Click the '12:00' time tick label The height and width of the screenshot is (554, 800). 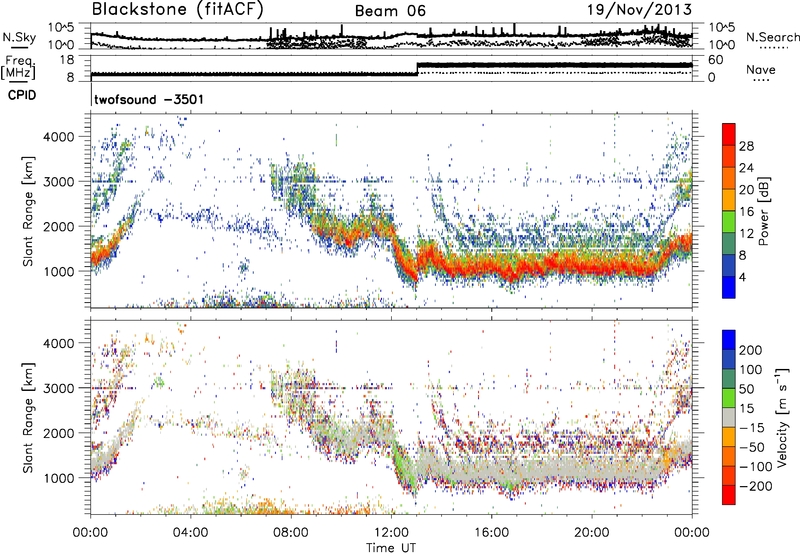click(x=391, y=533)
